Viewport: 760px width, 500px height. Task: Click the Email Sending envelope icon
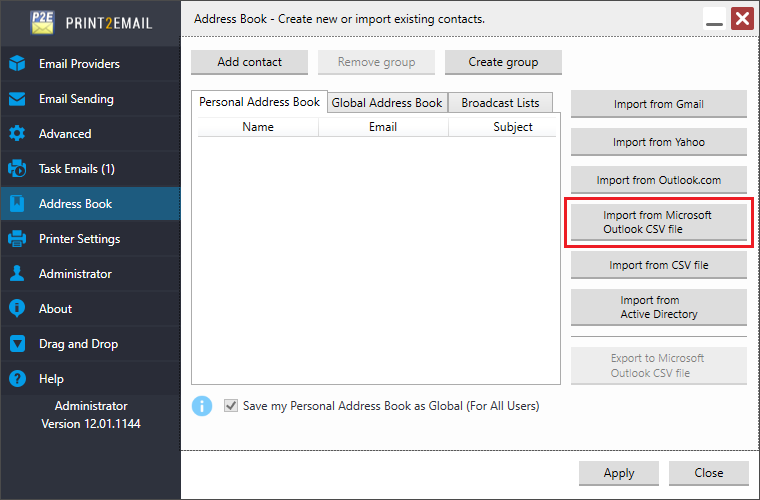17,99
